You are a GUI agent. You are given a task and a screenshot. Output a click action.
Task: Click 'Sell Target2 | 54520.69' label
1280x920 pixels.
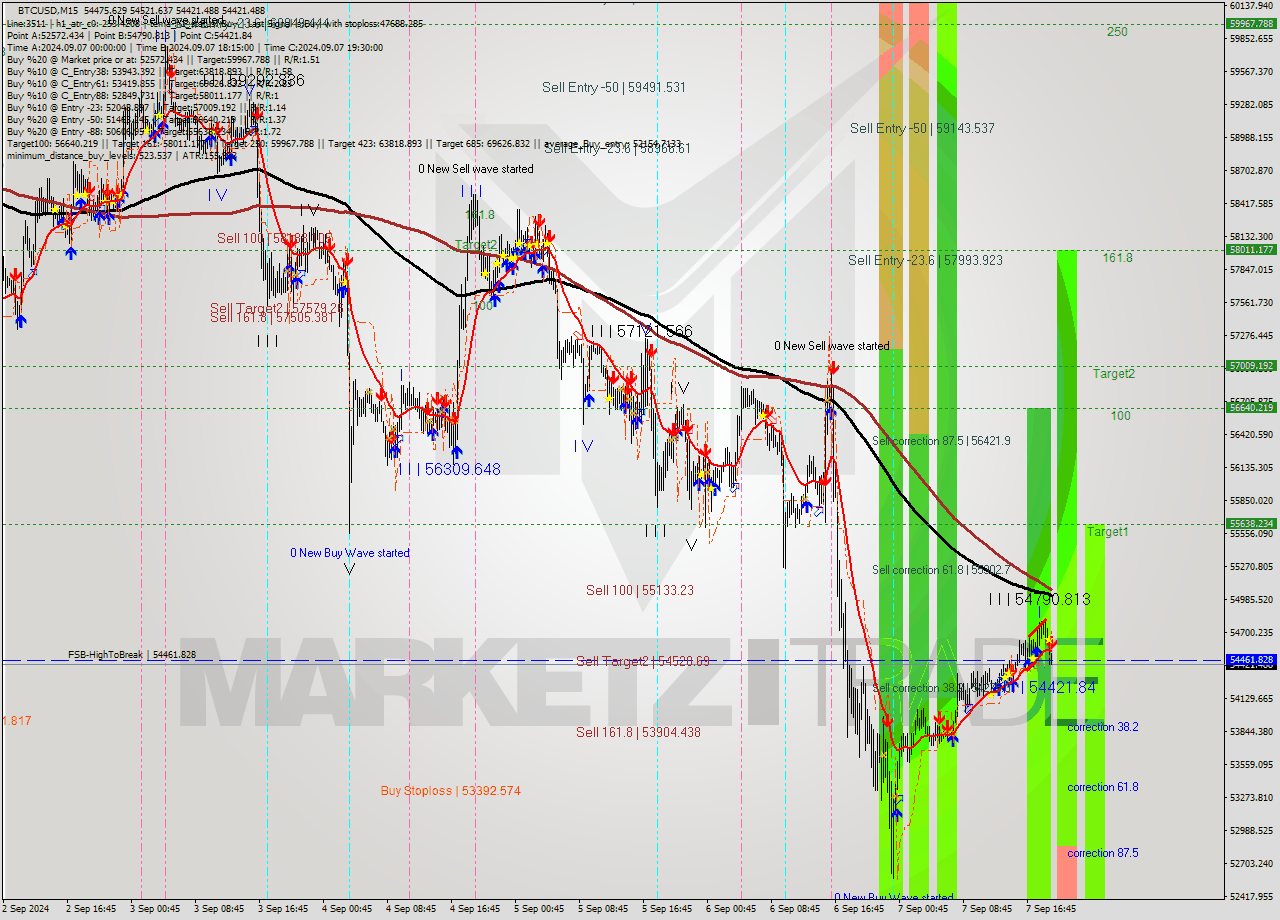[x=643, y=661]
